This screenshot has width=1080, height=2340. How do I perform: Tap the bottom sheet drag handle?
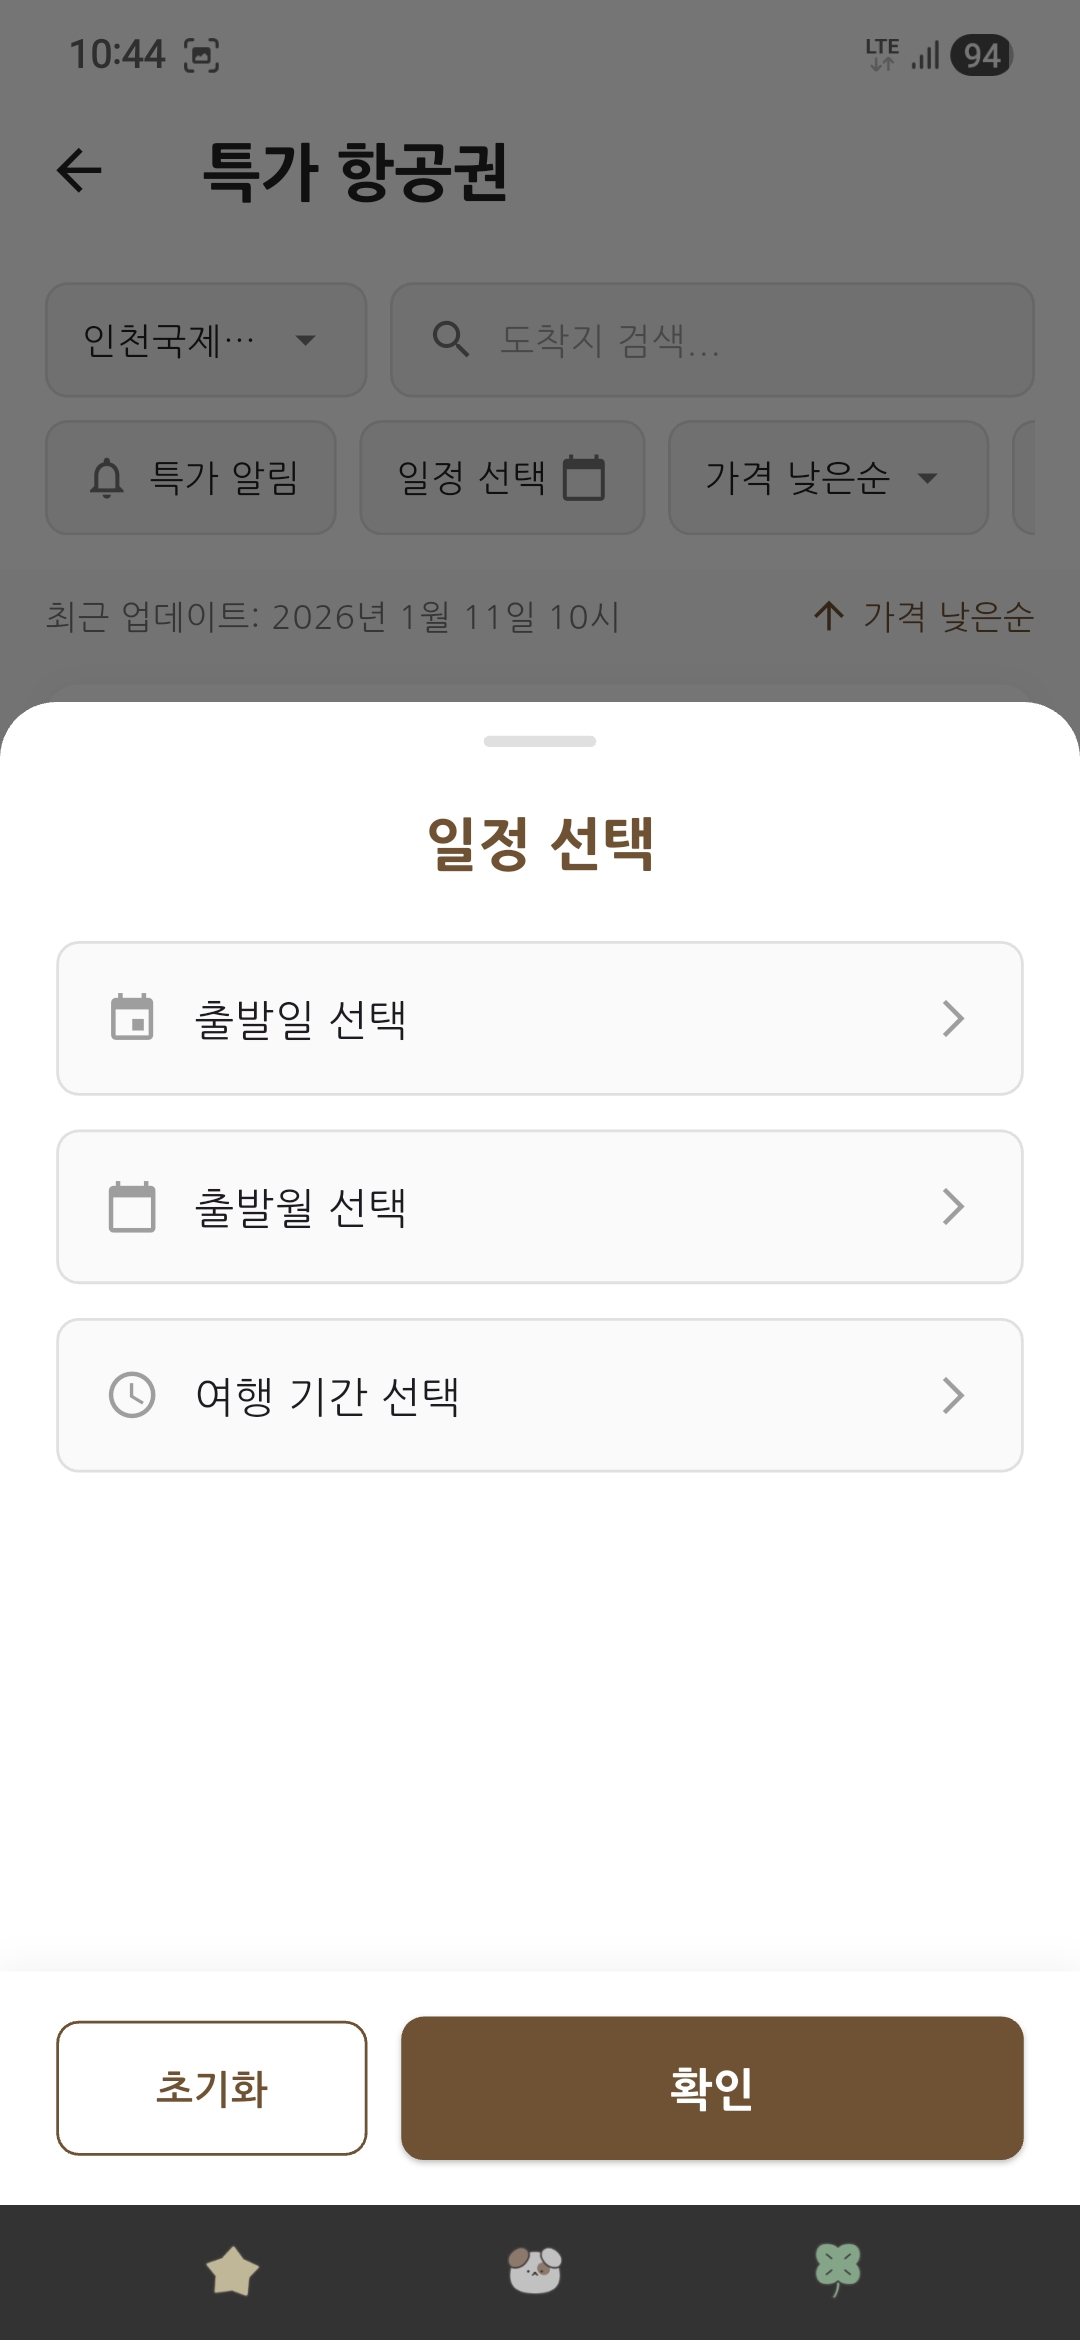[540, 741]
